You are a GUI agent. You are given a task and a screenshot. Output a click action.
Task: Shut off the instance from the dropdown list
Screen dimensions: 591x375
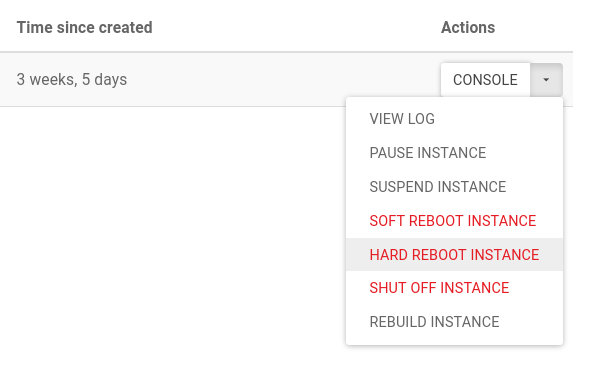point(454,288)
